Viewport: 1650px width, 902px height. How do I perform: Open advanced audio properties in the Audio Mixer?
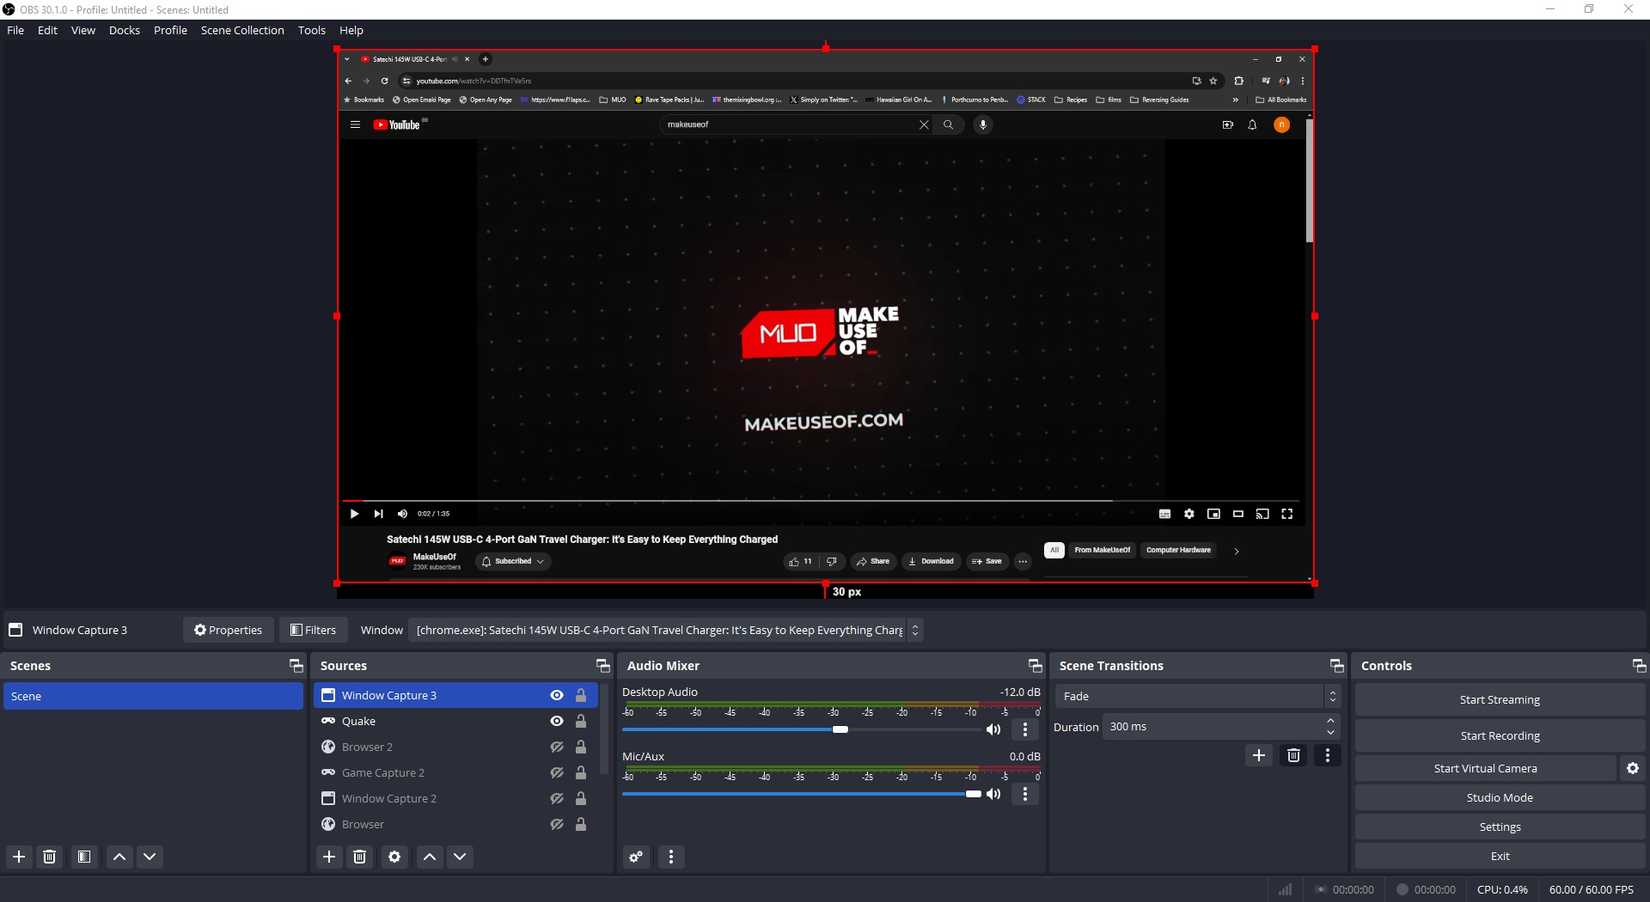pyautogui.click(x=636, y=857)
